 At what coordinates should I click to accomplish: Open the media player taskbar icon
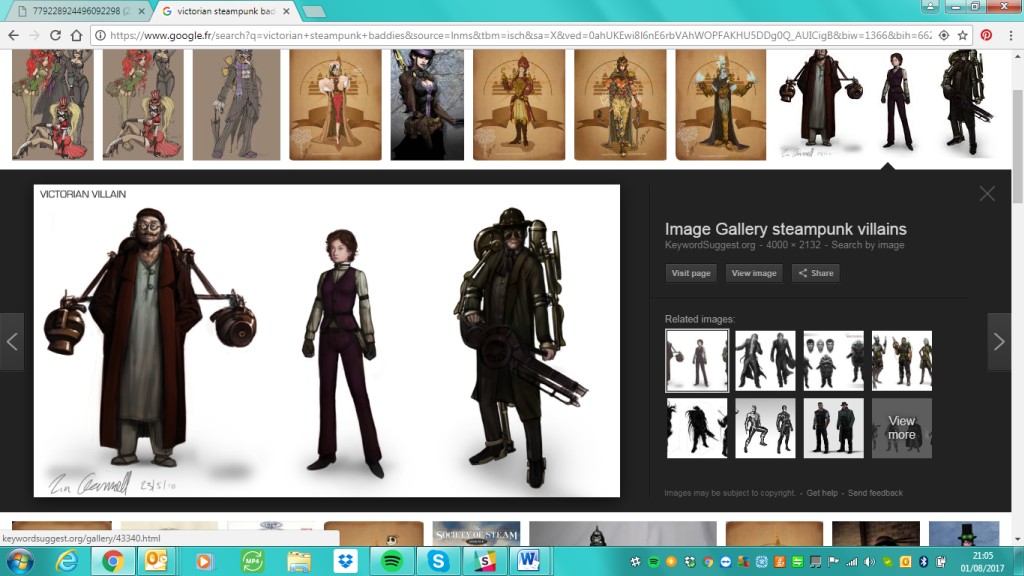[x=204, y=562]
